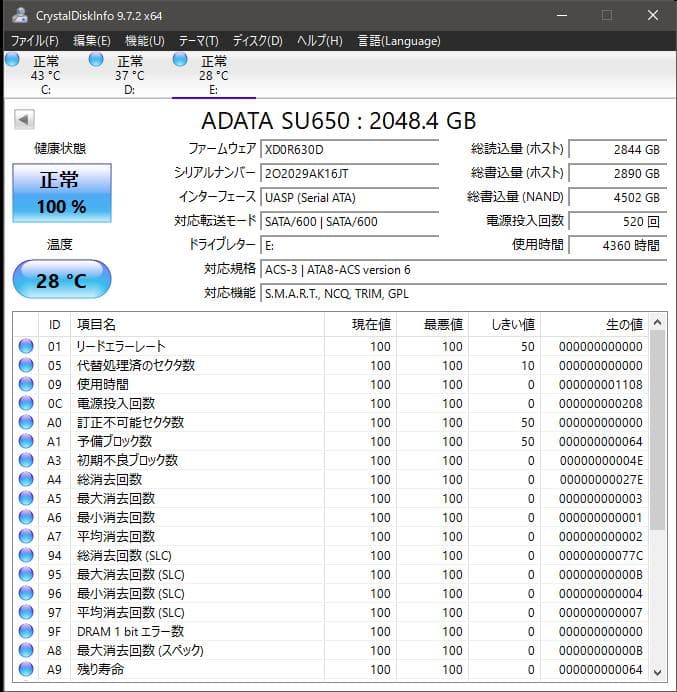The image size is (677, 692).
Task: Click status orb of attribute A1 予備ブロック数
Action: click(26, 441)
